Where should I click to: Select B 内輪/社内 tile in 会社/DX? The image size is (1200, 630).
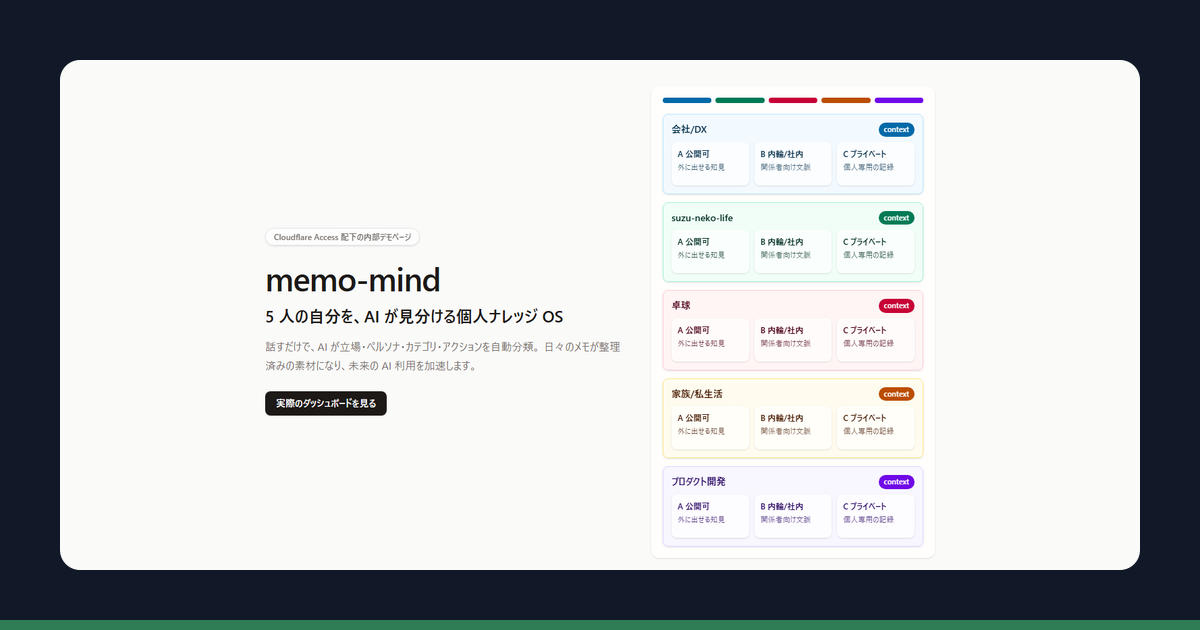tap(793, 164)
